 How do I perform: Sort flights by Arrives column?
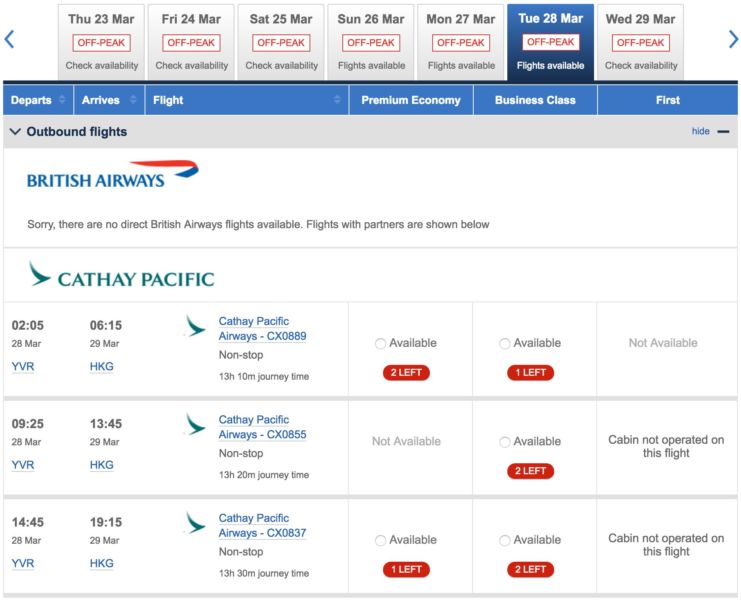tap(109, 100)
